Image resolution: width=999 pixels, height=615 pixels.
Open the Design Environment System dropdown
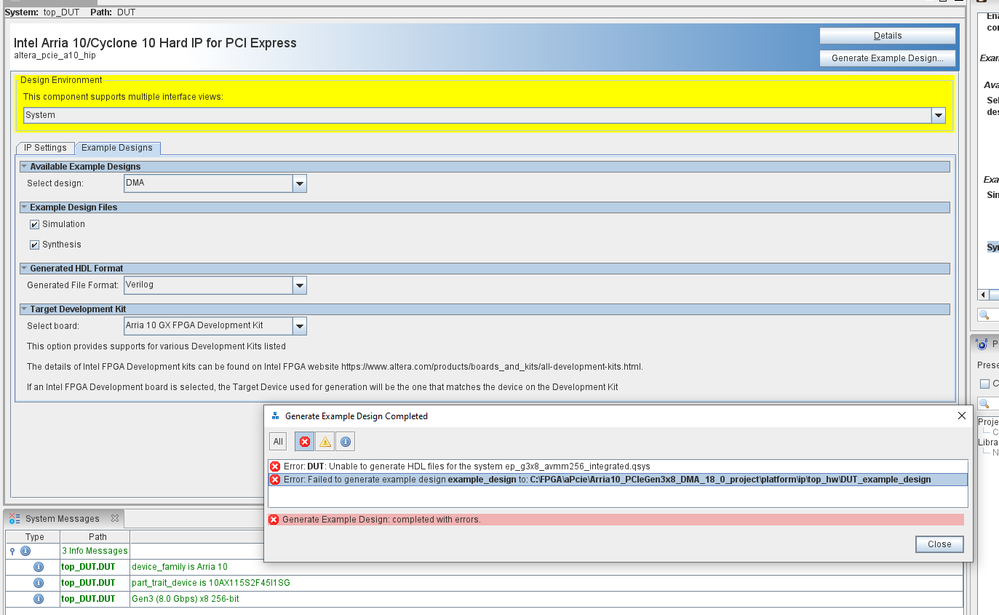pyautogui.click(x=938, y=115)
